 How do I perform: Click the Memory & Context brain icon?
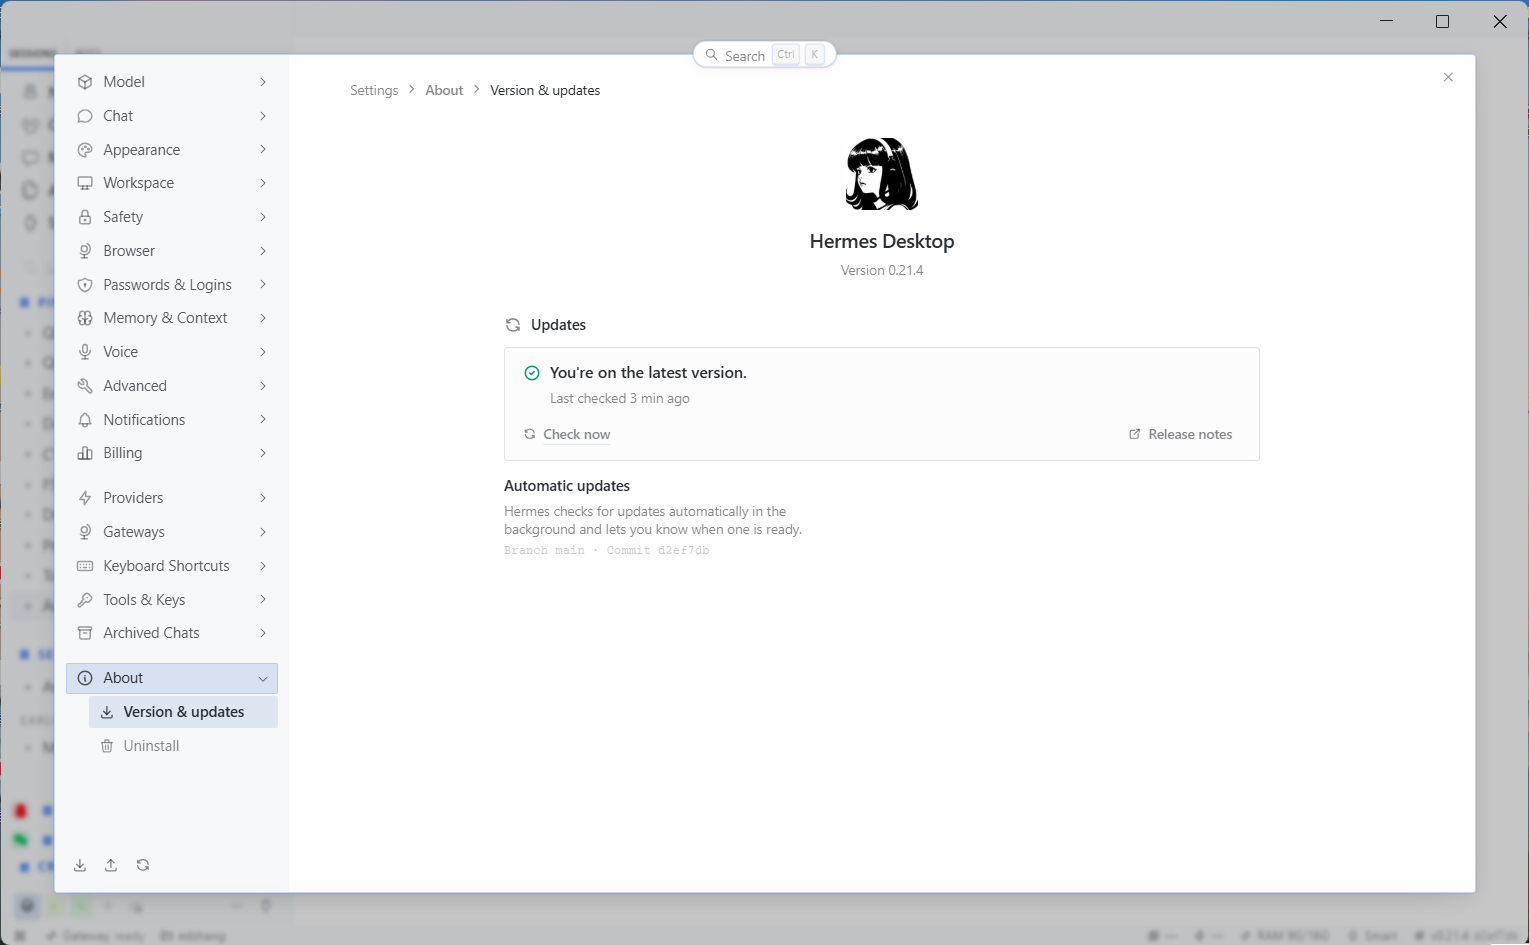pyautogui.click(x=85, y=318)
